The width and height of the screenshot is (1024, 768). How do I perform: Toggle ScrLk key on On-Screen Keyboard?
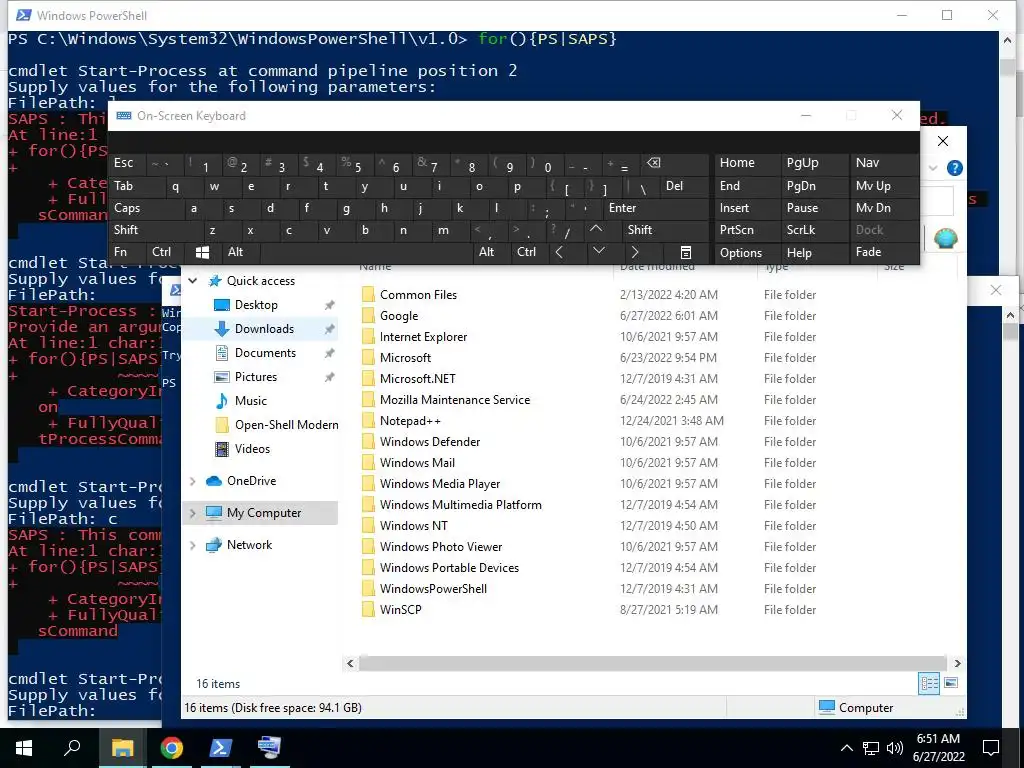[x=814, y=229]
